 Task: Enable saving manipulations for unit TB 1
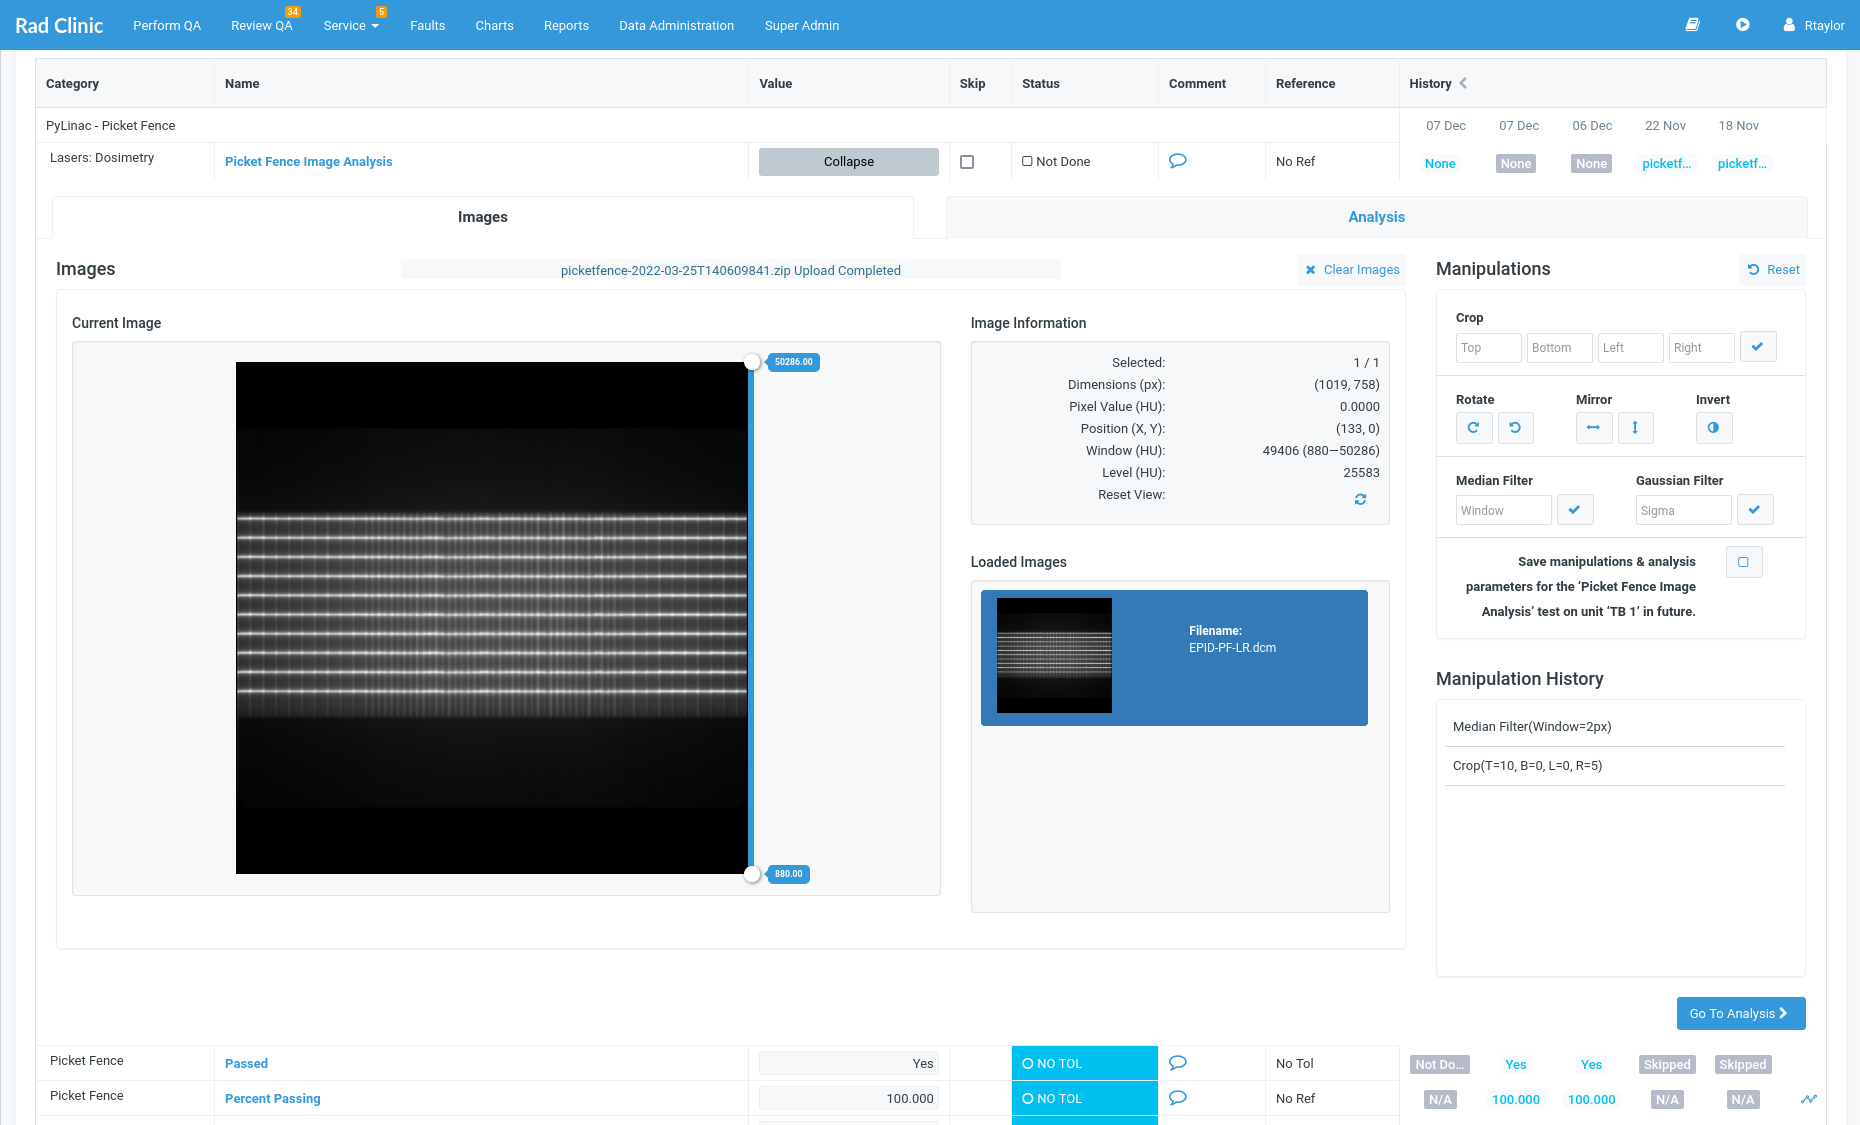(1744, 561)
